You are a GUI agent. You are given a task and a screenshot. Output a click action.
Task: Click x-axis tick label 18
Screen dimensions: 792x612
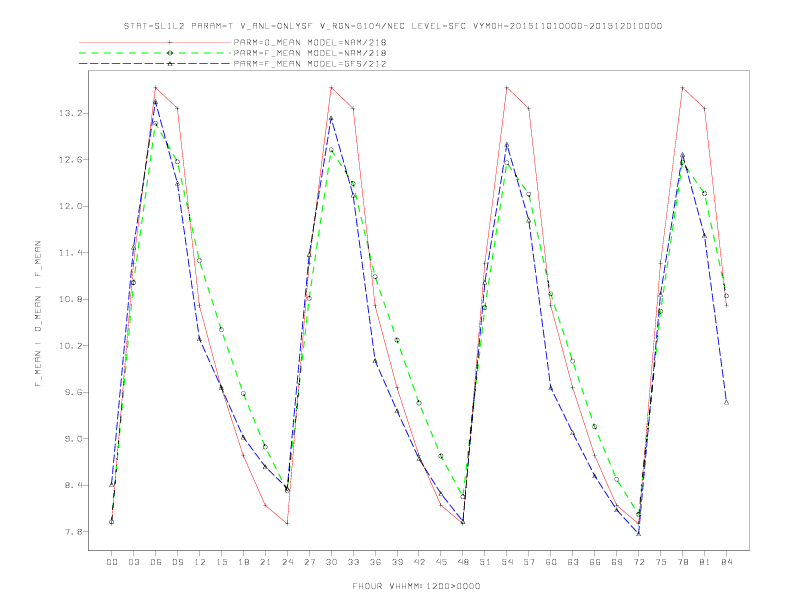243,562
